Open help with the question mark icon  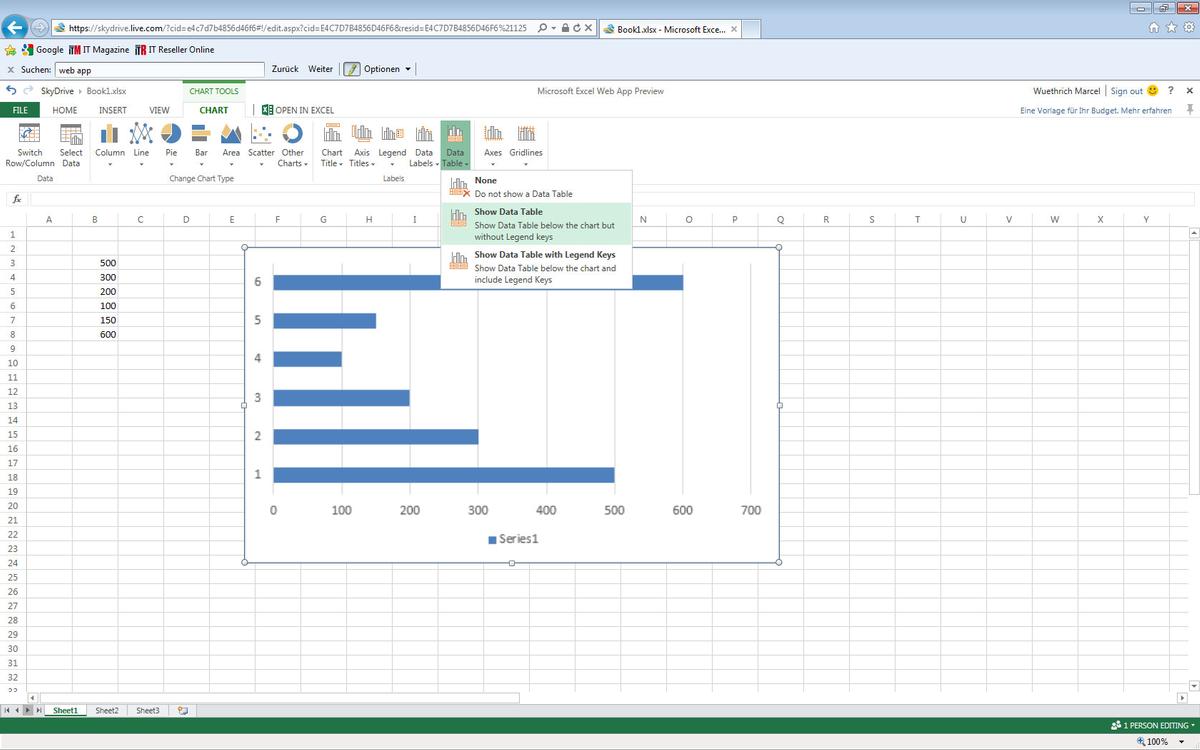tap(1171, 91)
